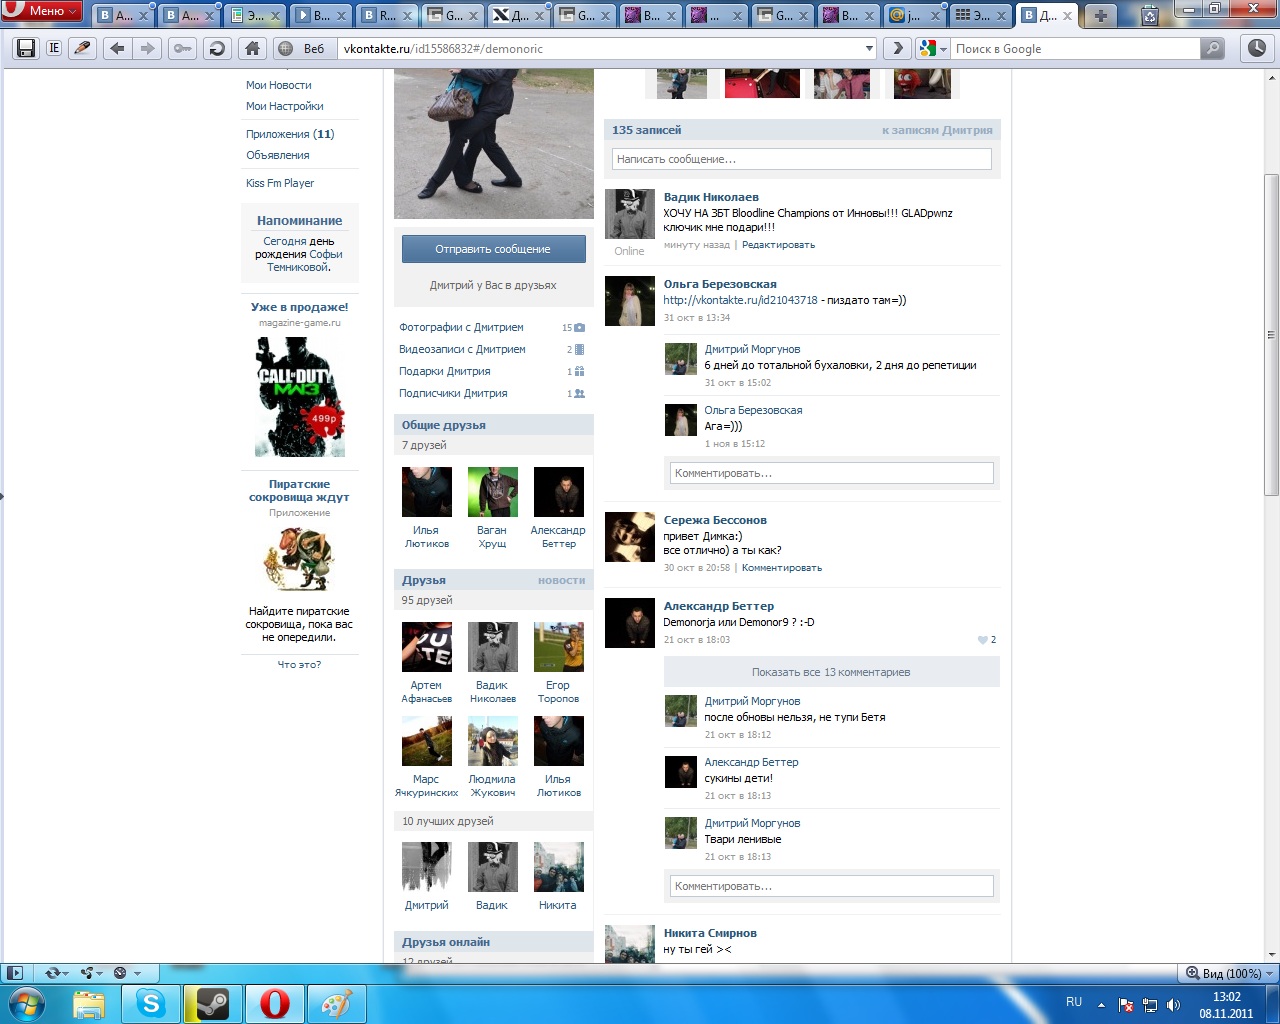Click the Отправить сообщение button
Viewport: 1280px width, 1024px height.
point(493,249)
